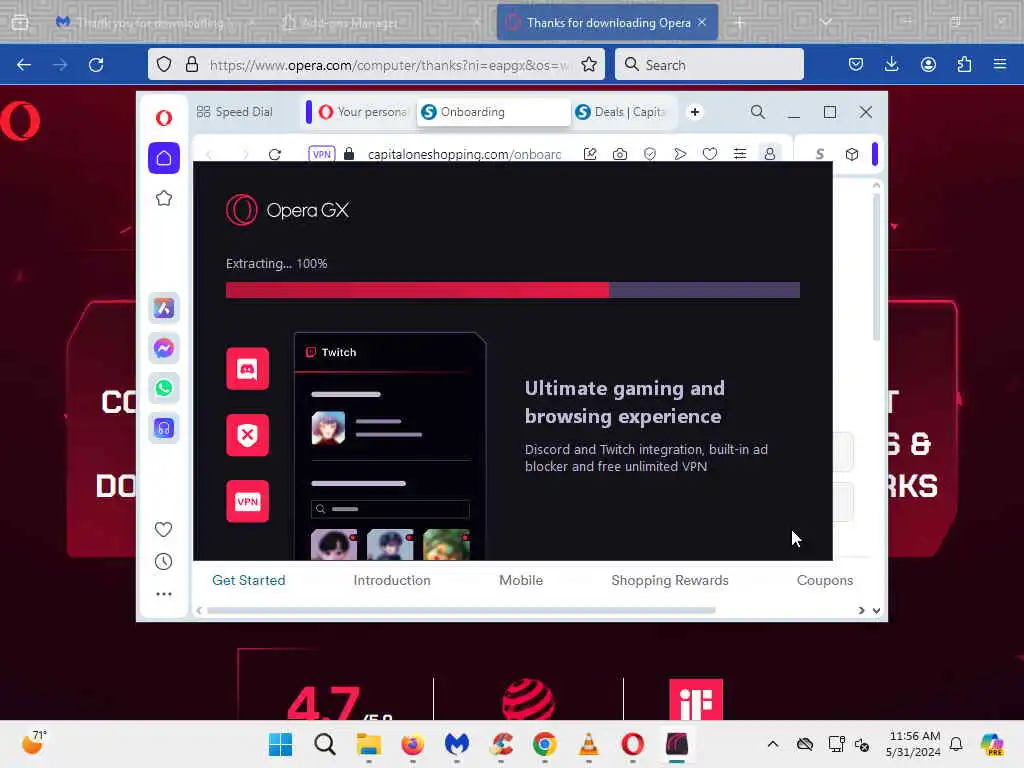Open the Bookmarks star in the Opera sidebar
This screenshot has width=1024, height=768.
tap(164, 198)
